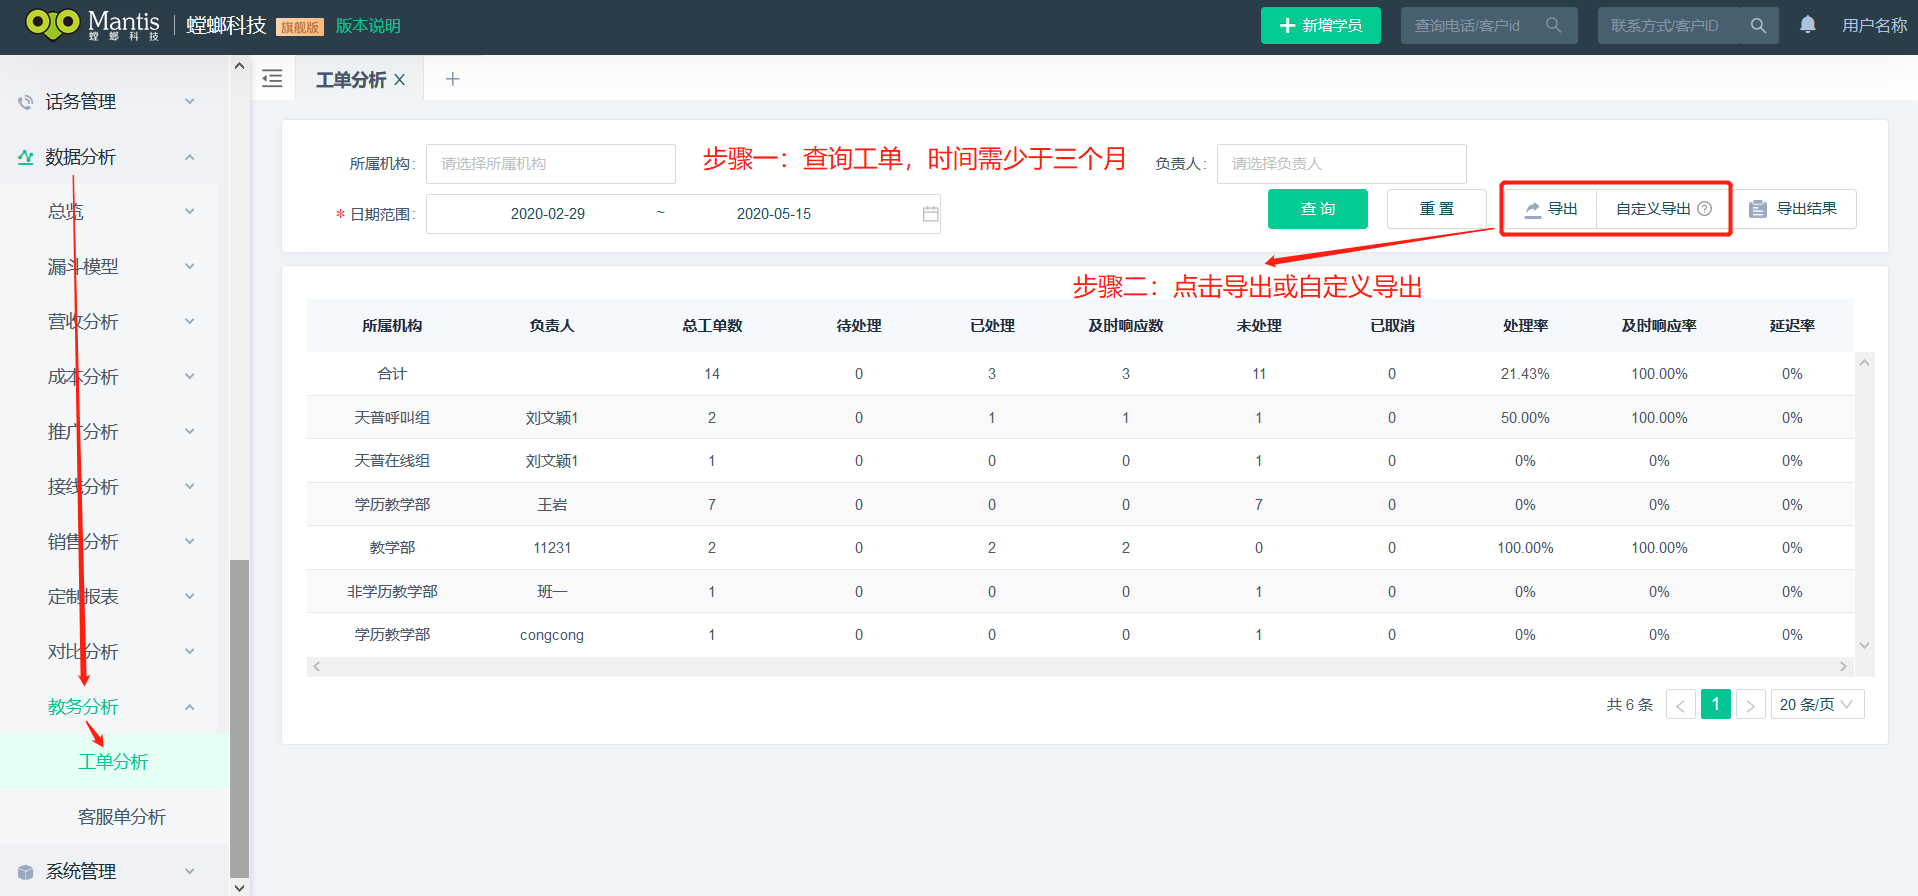
Task: Expand the 销售分析 submenu
Action: [x=189, y=542]
